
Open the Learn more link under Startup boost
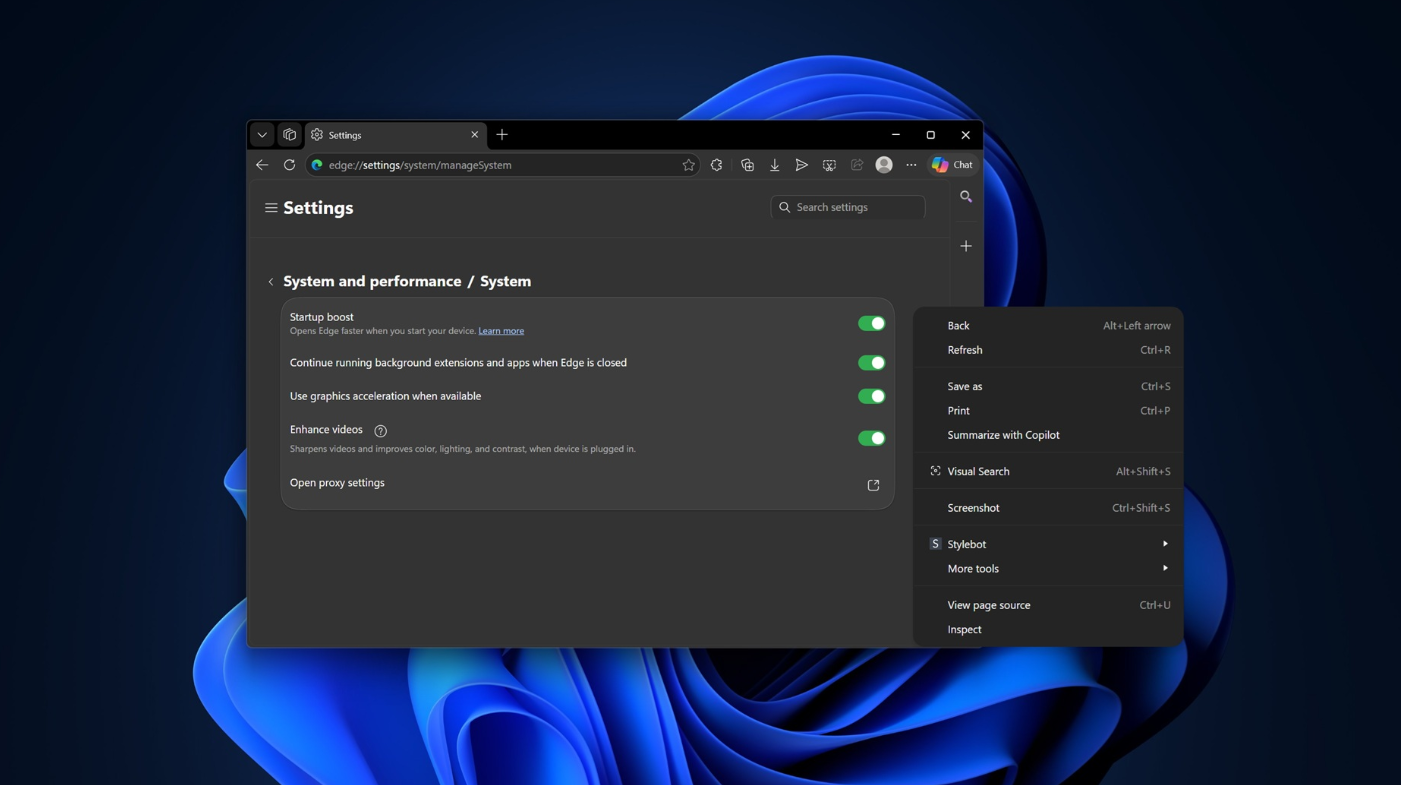(x=501, y=331)
